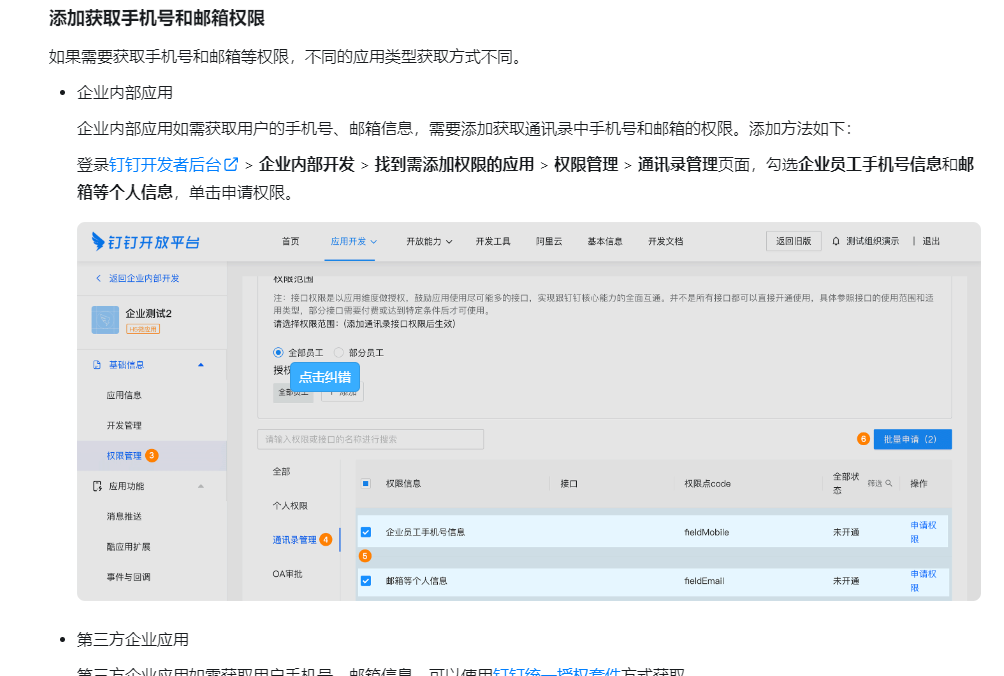Open the 开发管理 sidebar item
The image size is (1004, 676).
click(124, 426)
